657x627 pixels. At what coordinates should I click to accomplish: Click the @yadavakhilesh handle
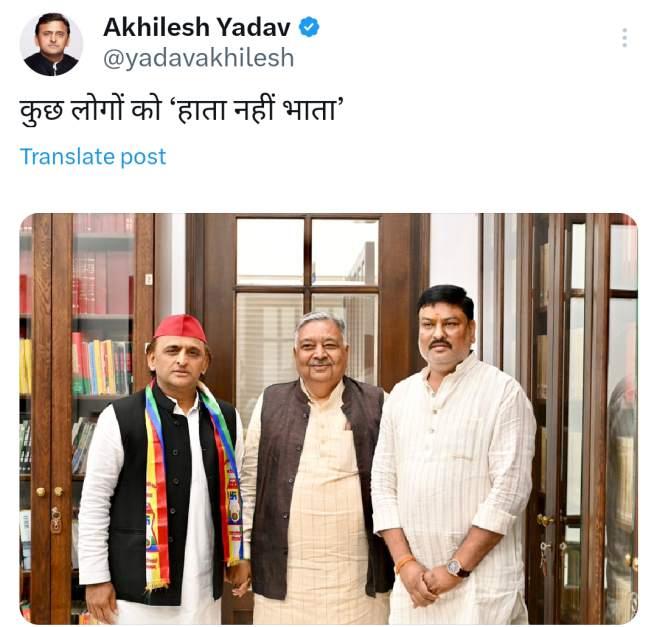198,58
